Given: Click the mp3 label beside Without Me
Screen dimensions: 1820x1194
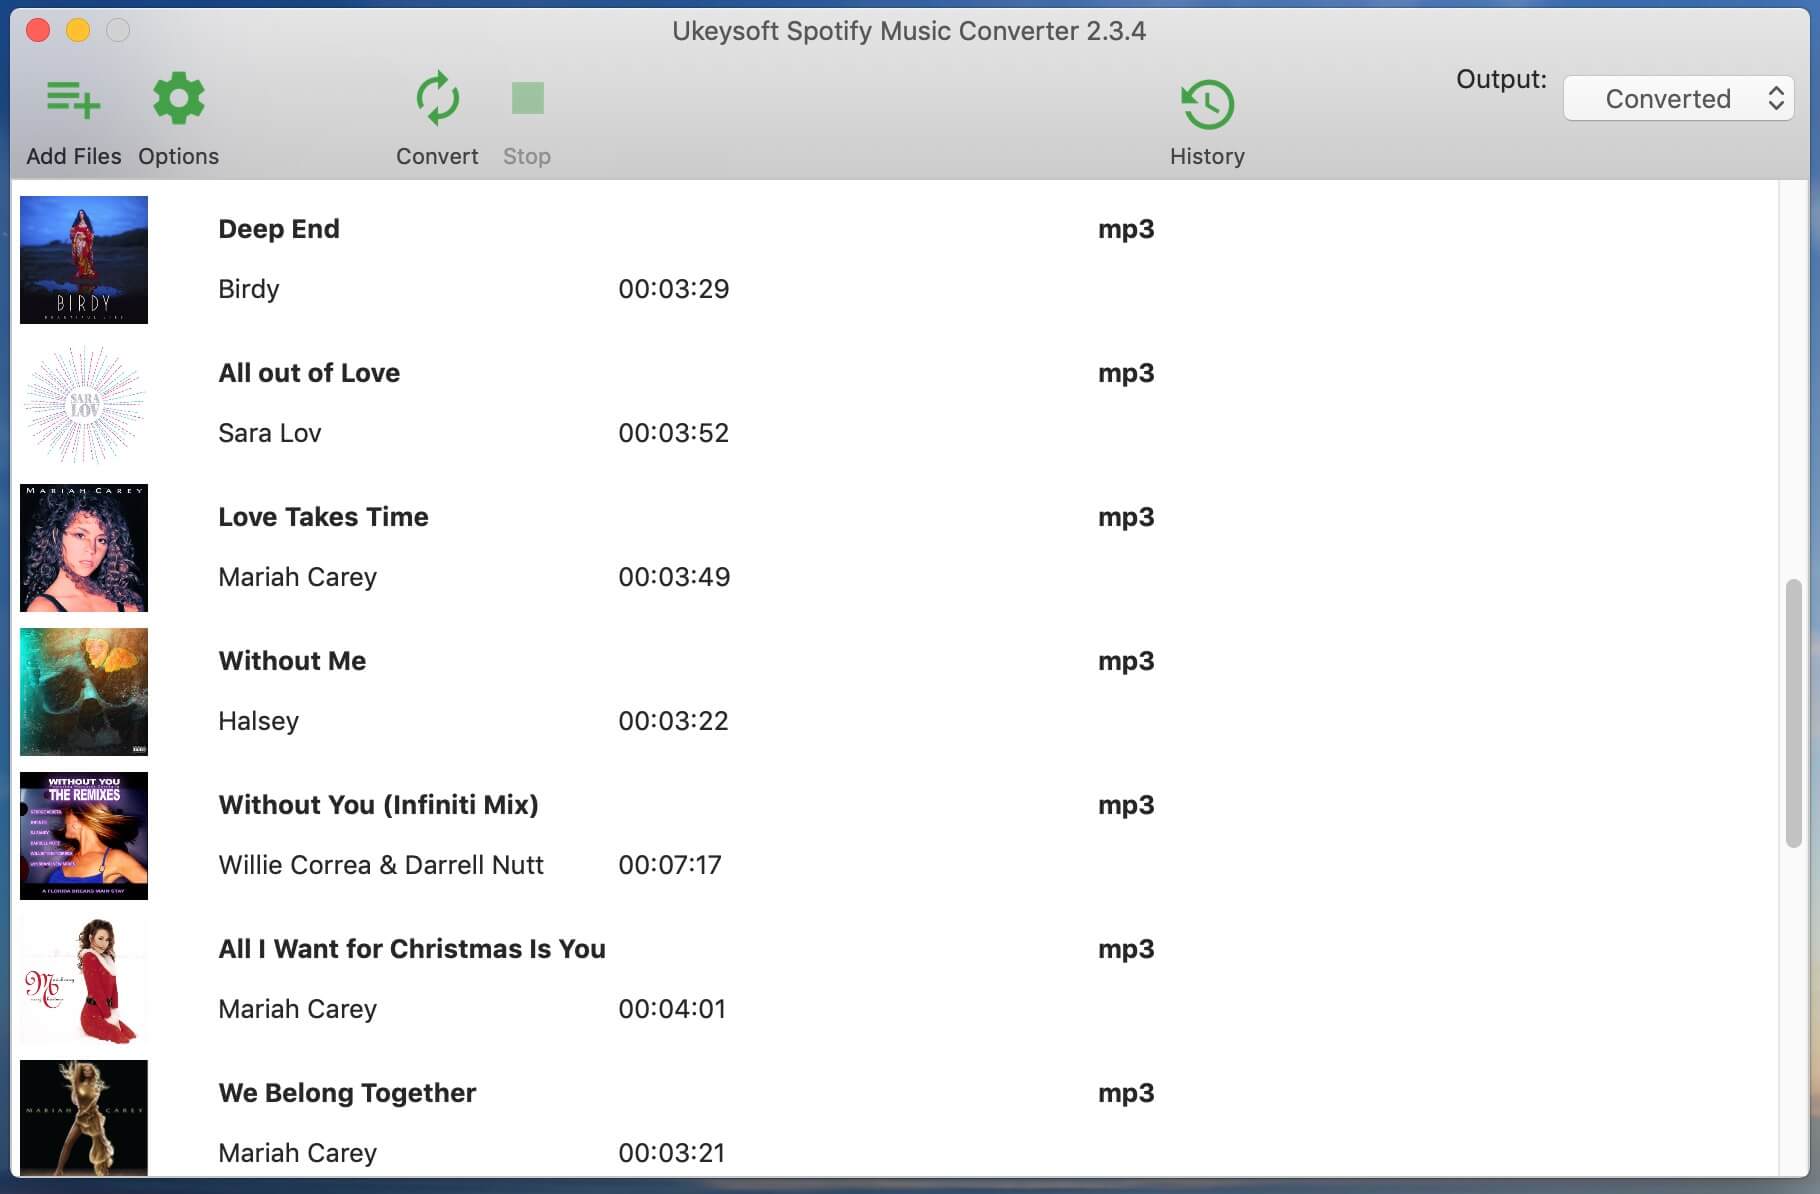Looking at the screenshot, I should (1126, 660).
